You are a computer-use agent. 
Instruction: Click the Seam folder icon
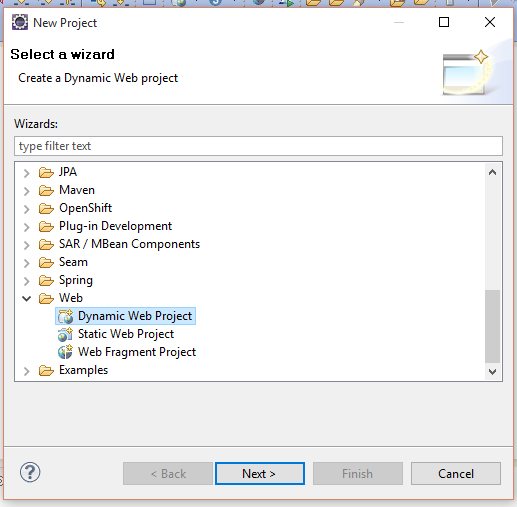coord(46,262)
